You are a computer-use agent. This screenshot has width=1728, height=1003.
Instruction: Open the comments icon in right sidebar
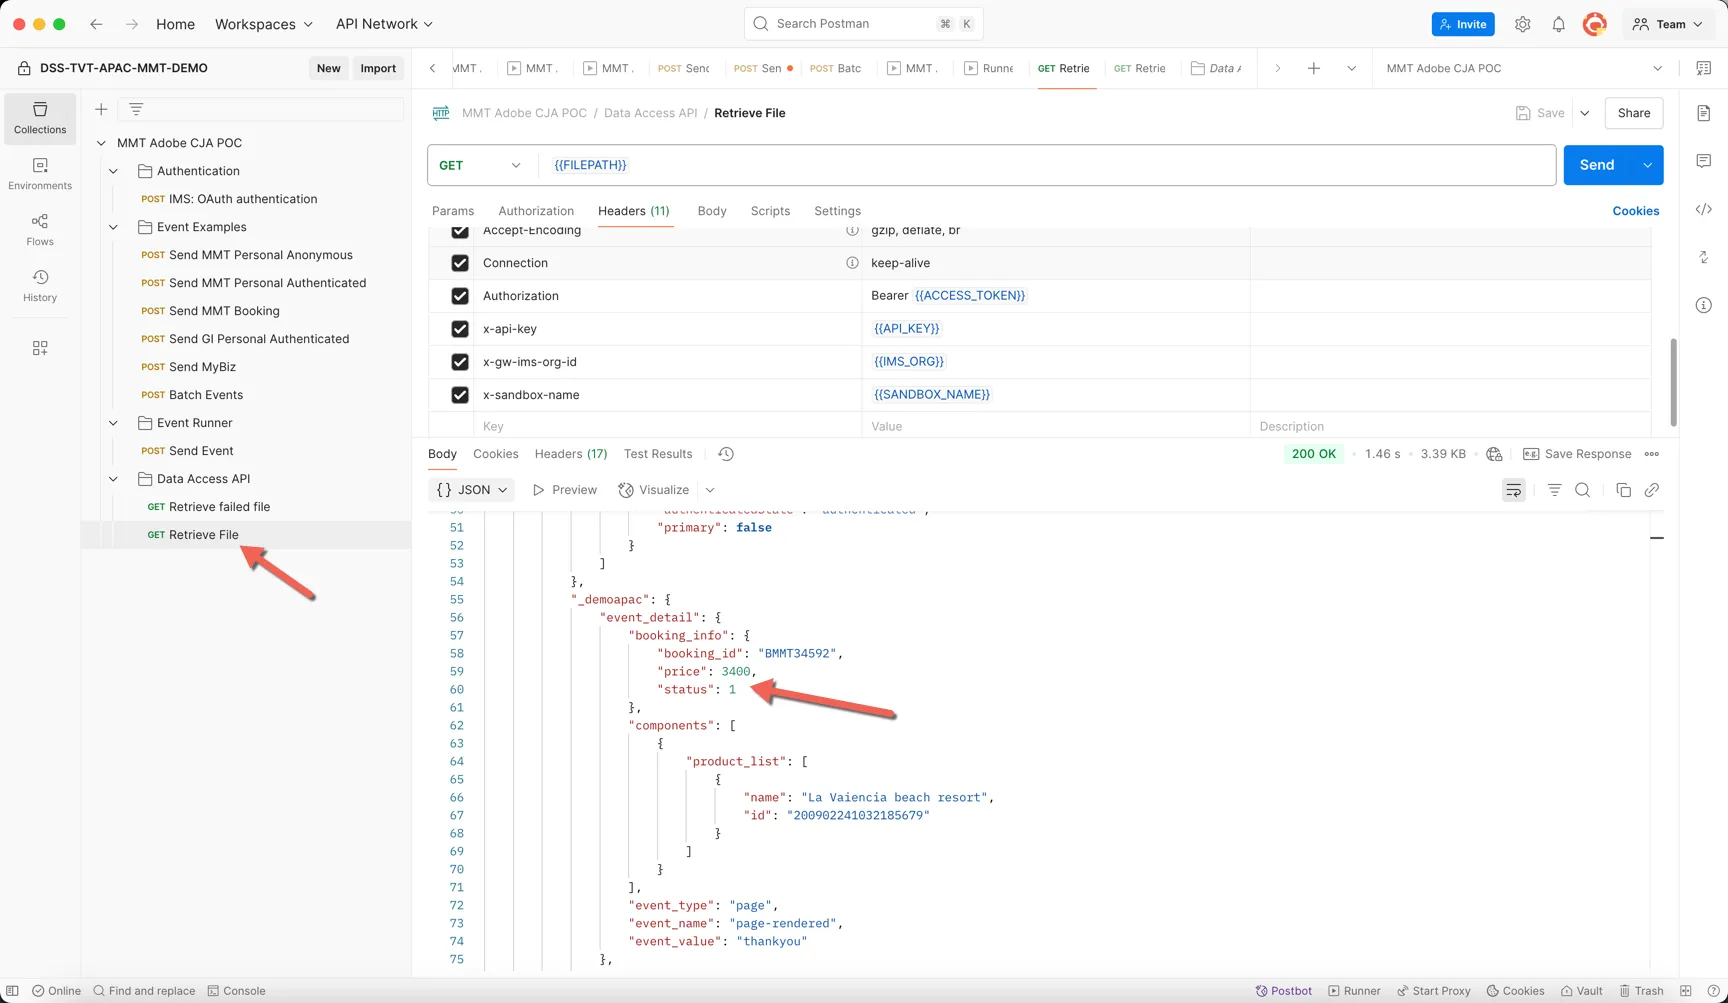tap(1704, 161)
